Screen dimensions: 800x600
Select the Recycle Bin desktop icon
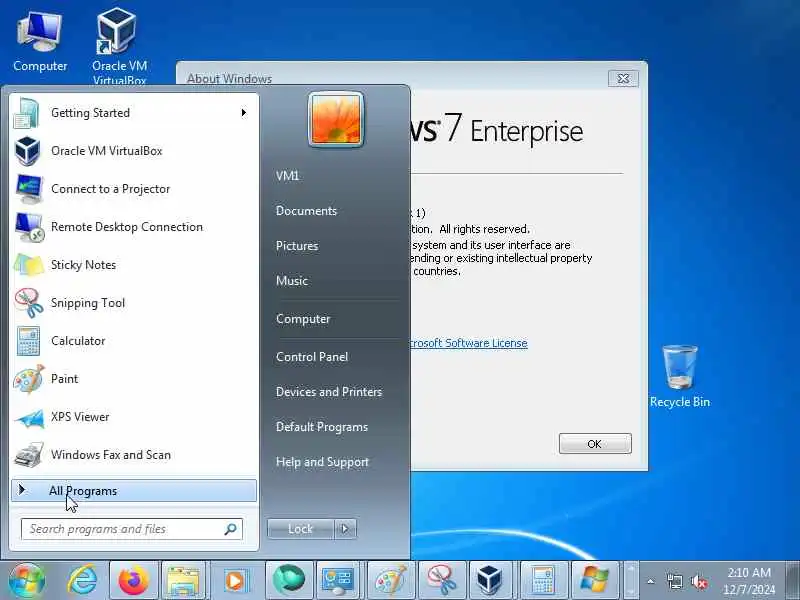680,377
